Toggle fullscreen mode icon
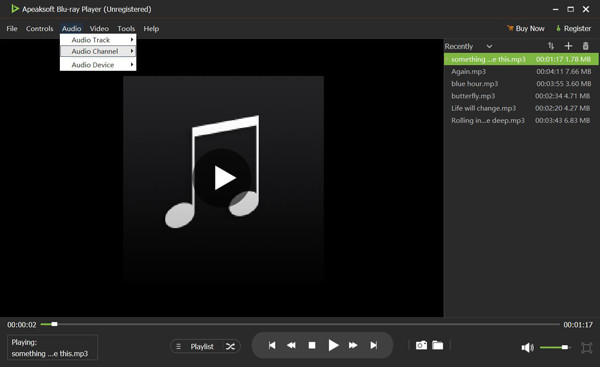Image resolution: width=600 pixels, height=367 pixels. point(586,347)
